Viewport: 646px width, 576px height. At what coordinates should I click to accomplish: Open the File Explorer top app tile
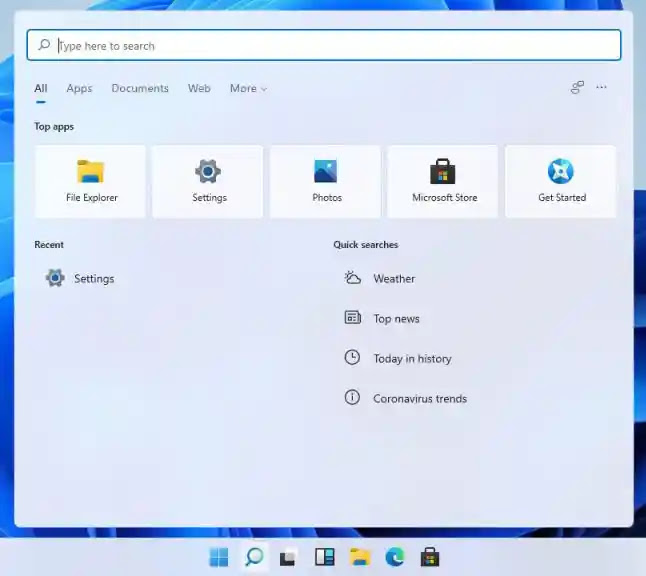tap(90, 181)
